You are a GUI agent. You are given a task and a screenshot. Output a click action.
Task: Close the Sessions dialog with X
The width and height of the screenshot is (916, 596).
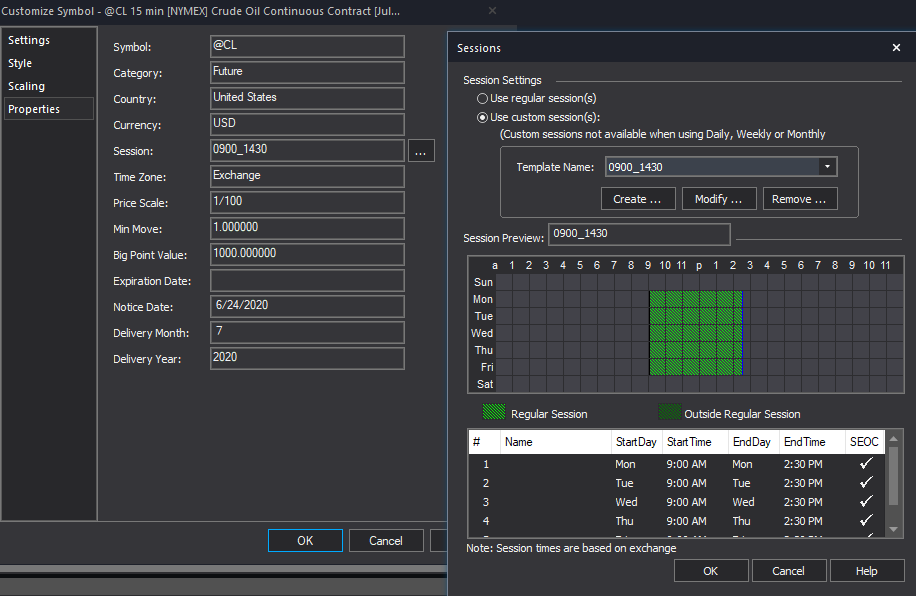895,47
